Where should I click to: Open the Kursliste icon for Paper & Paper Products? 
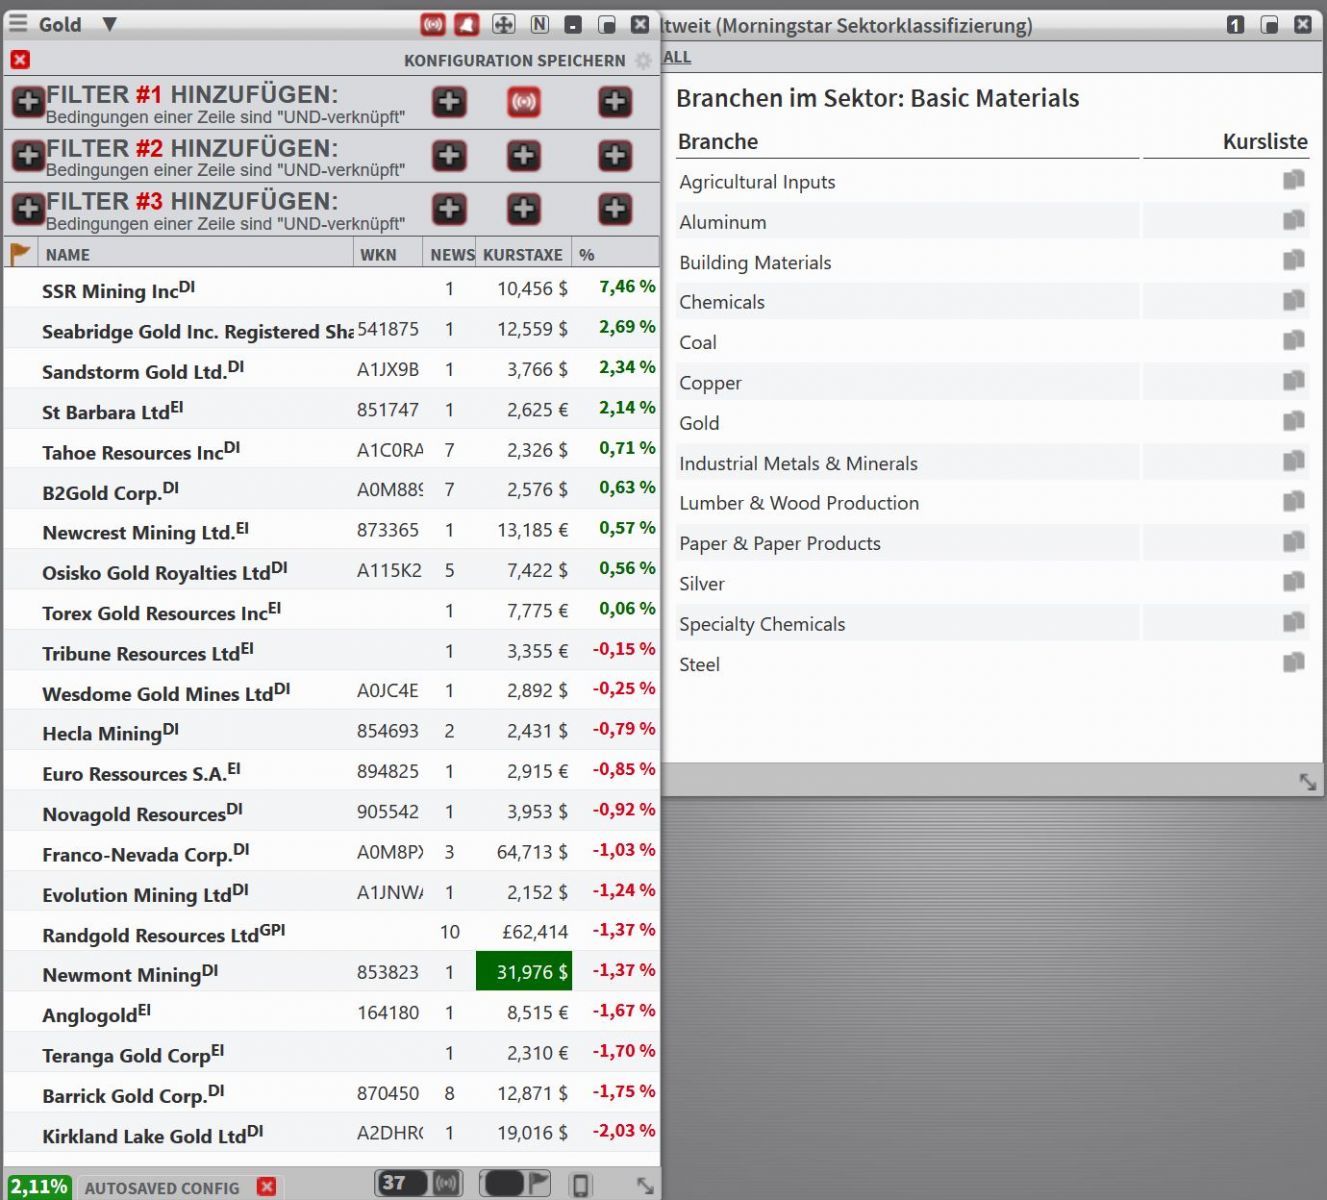[x=1294, y=542]
